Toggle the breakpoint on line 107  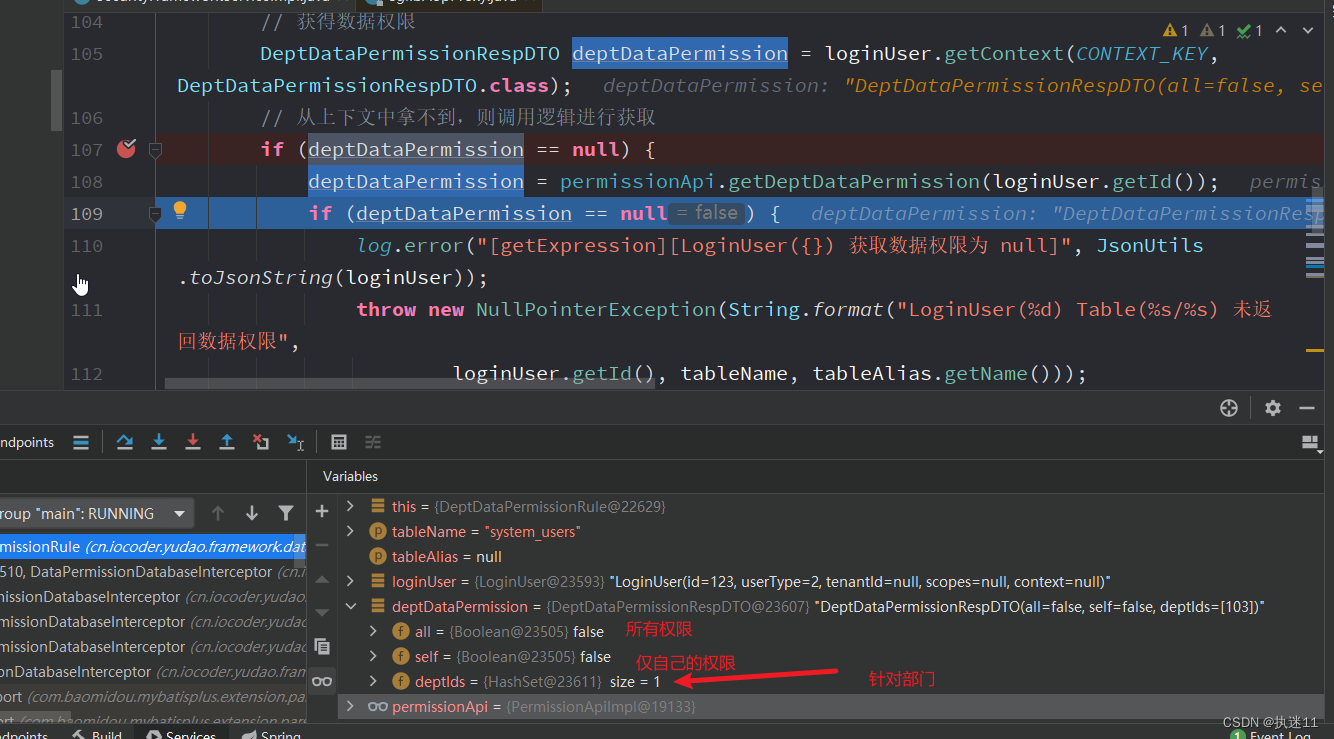126,149
